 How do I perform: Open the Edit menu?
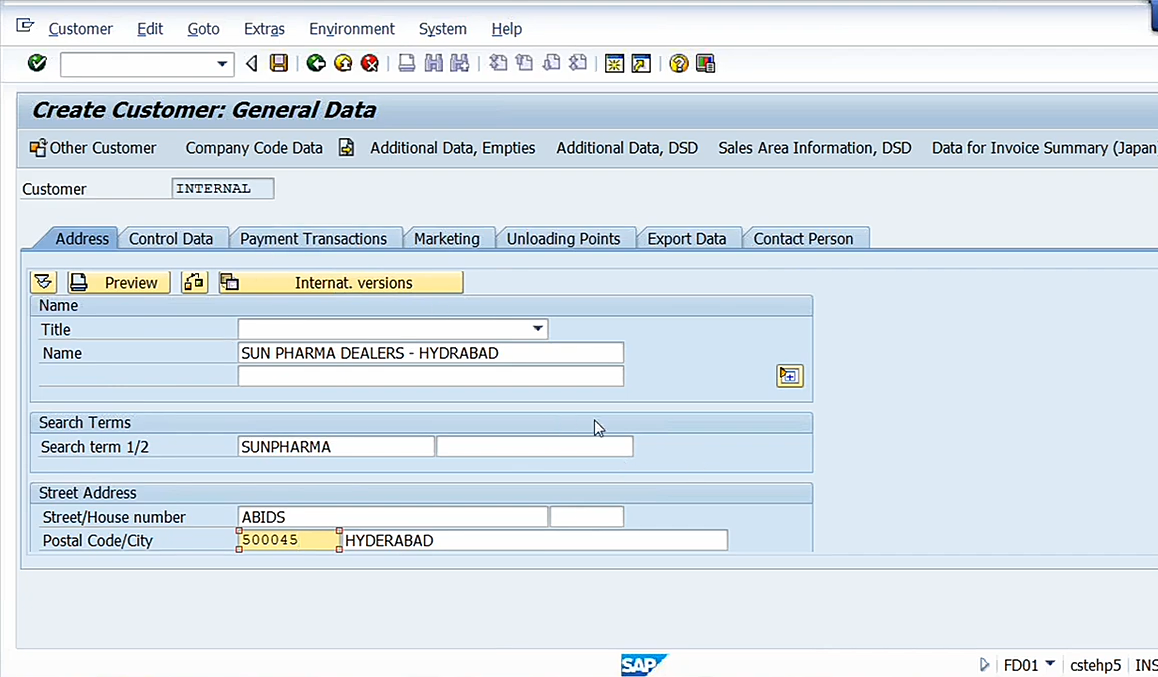[150, 29]
